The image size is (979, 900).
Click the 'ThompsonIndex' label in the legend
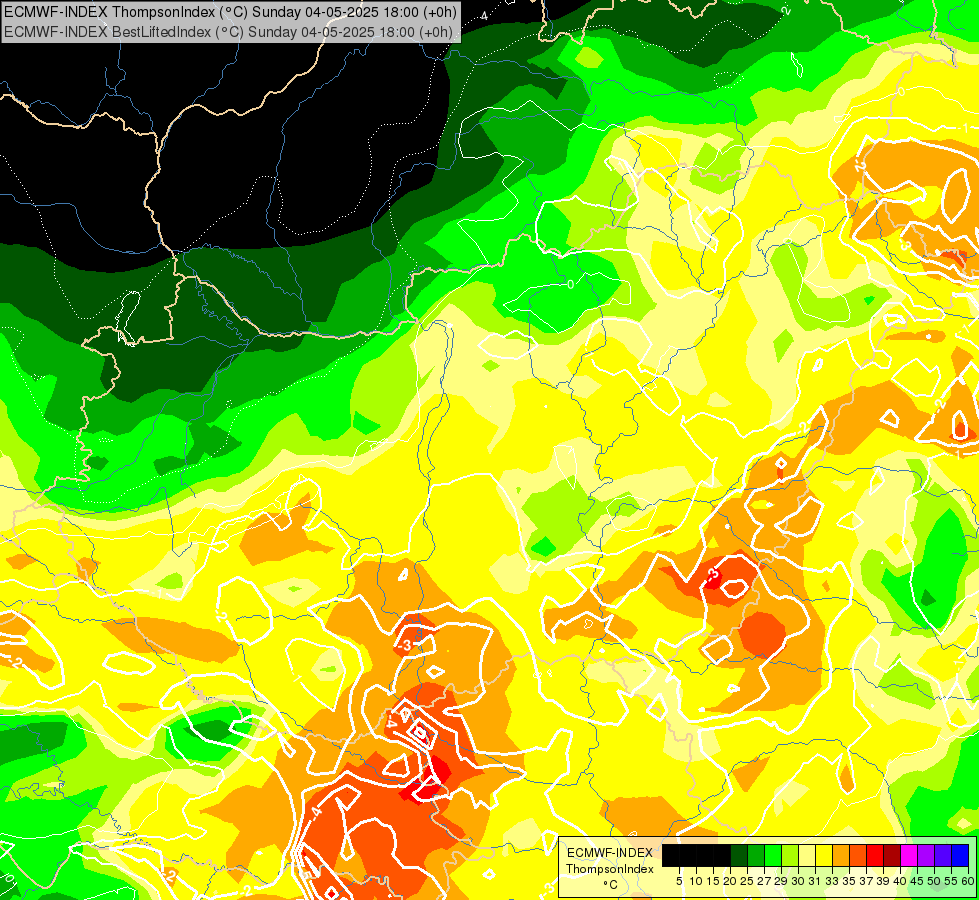click(x=610, y=869)
